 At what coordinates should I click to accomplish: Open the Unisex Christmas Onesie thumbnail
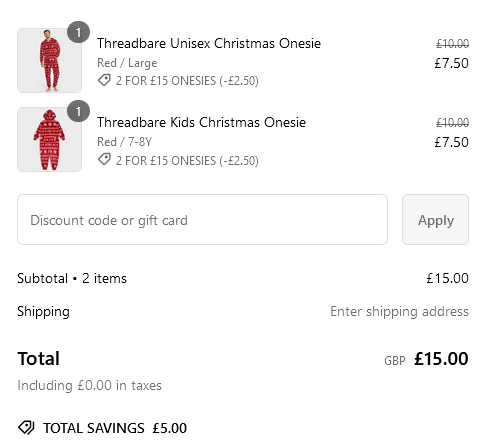click(50, 60)
